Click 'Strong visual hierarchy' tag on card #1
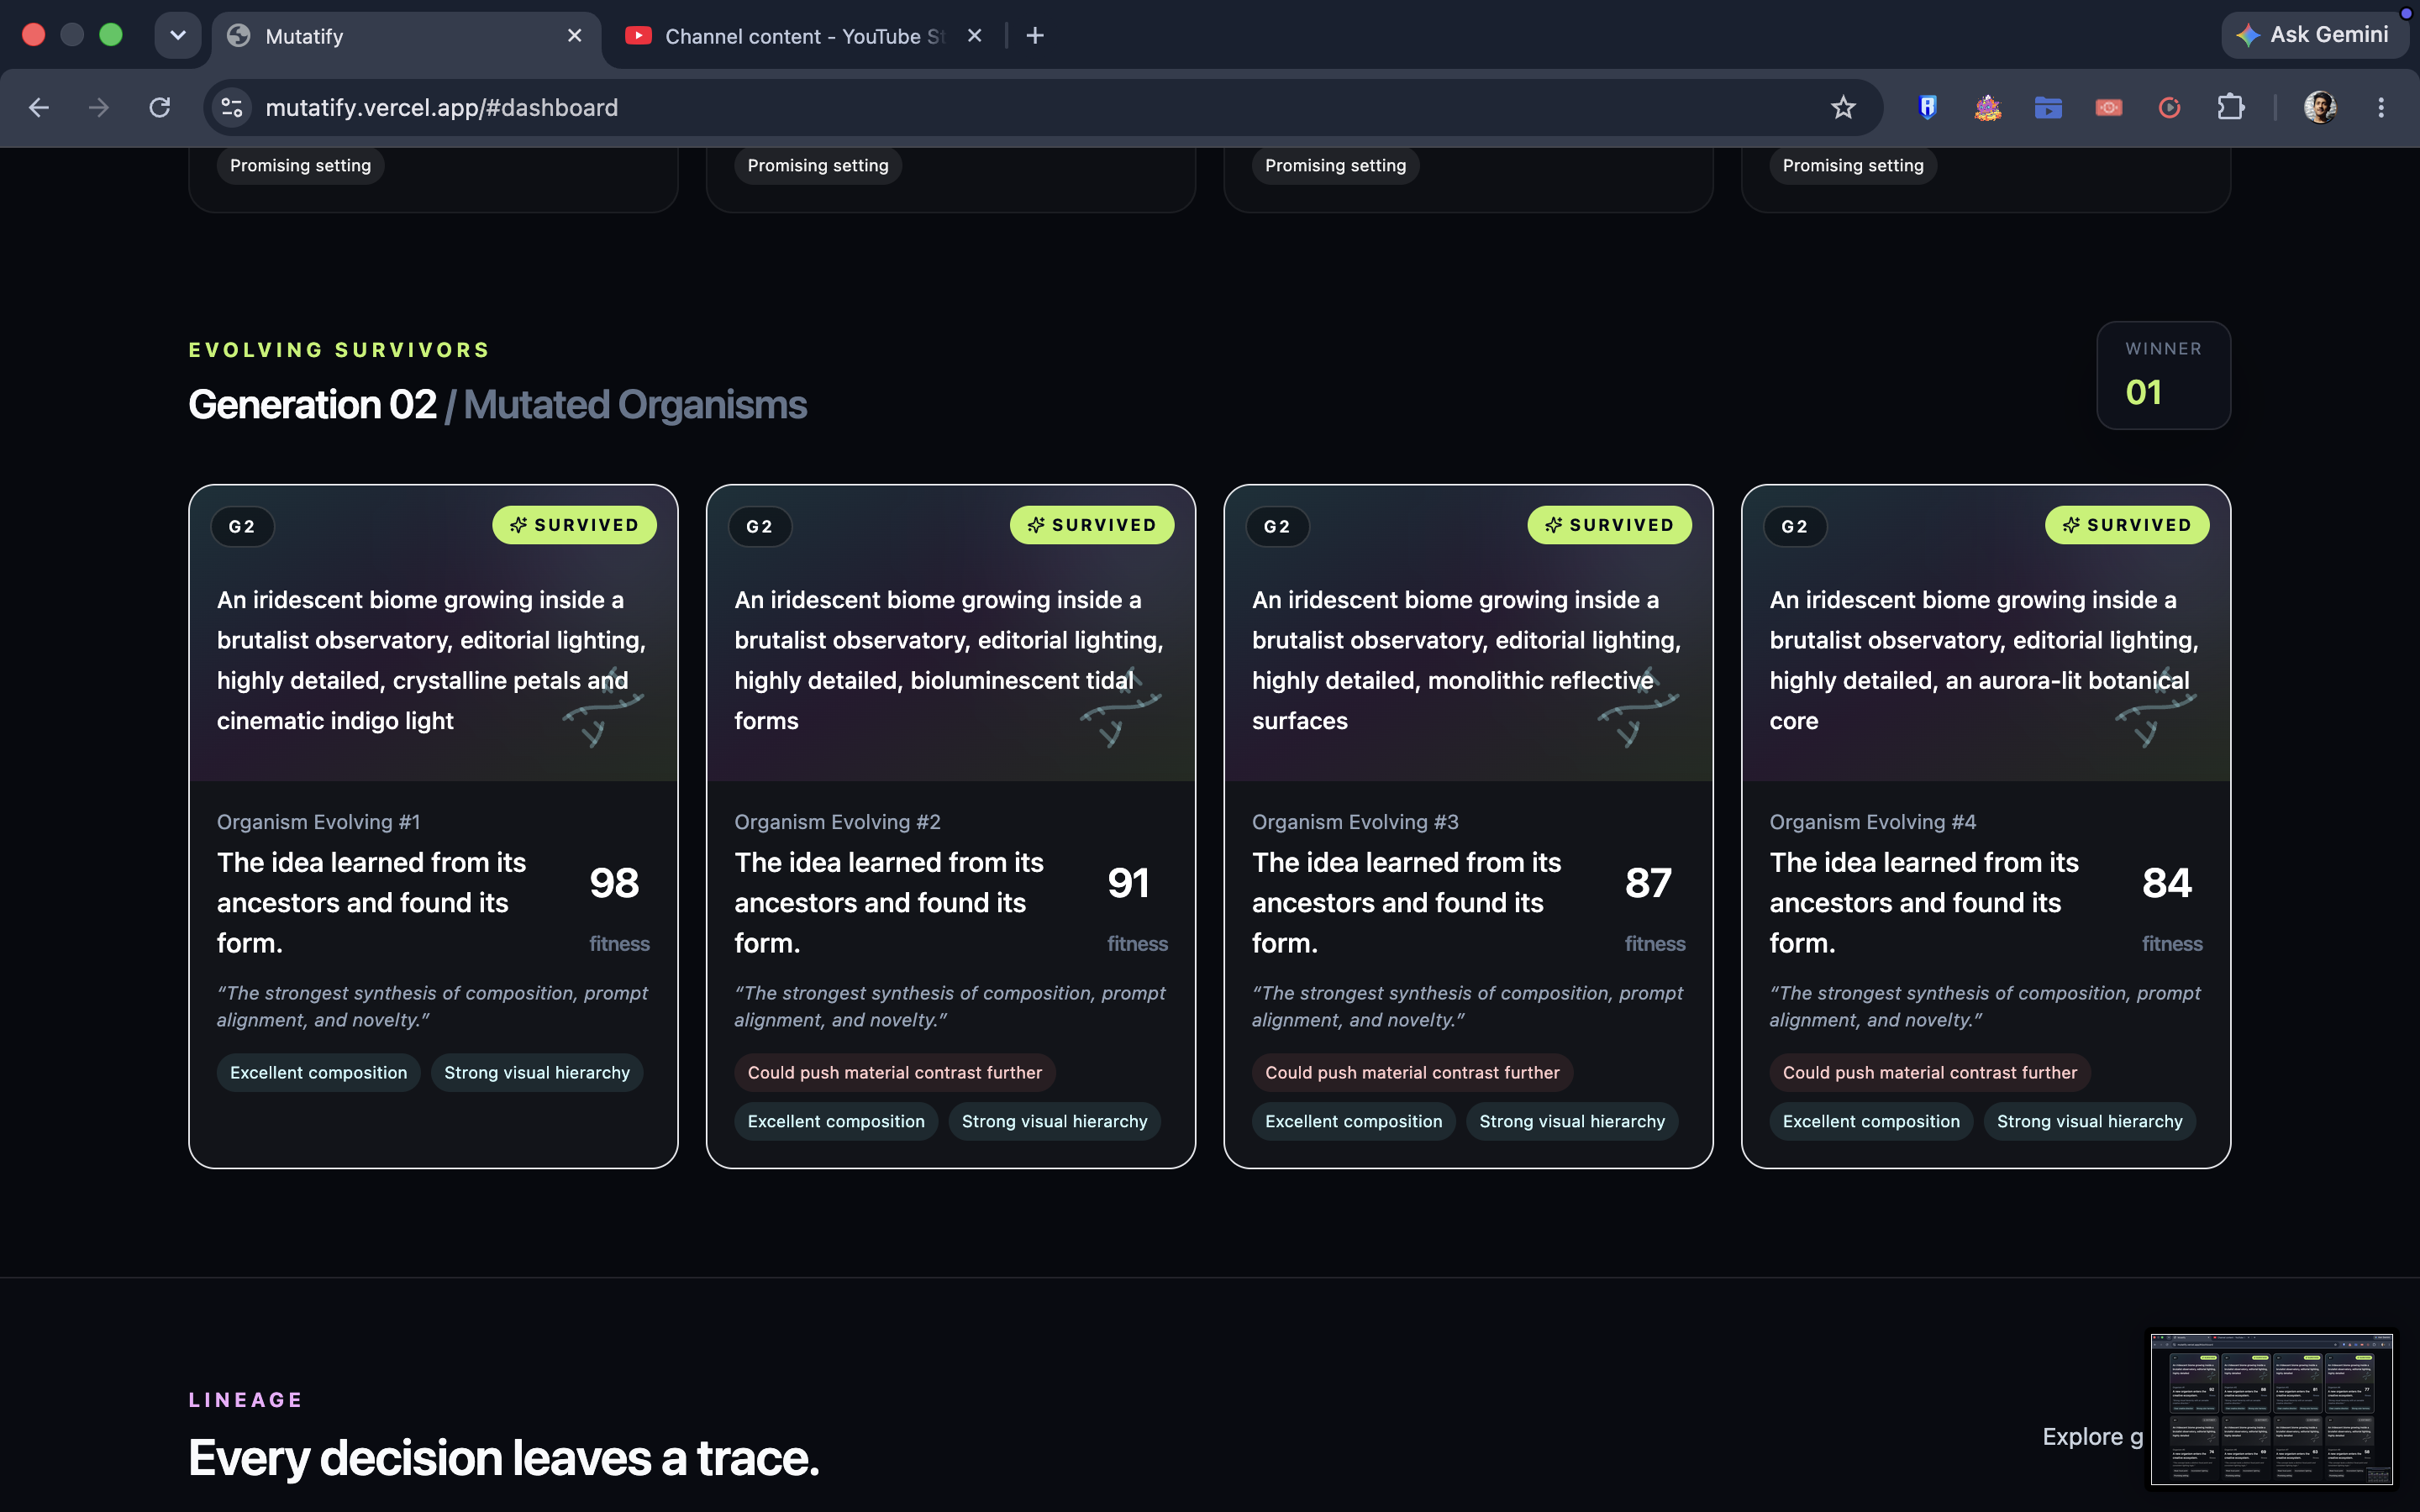2420x1512 pixels. point(537,1072)
